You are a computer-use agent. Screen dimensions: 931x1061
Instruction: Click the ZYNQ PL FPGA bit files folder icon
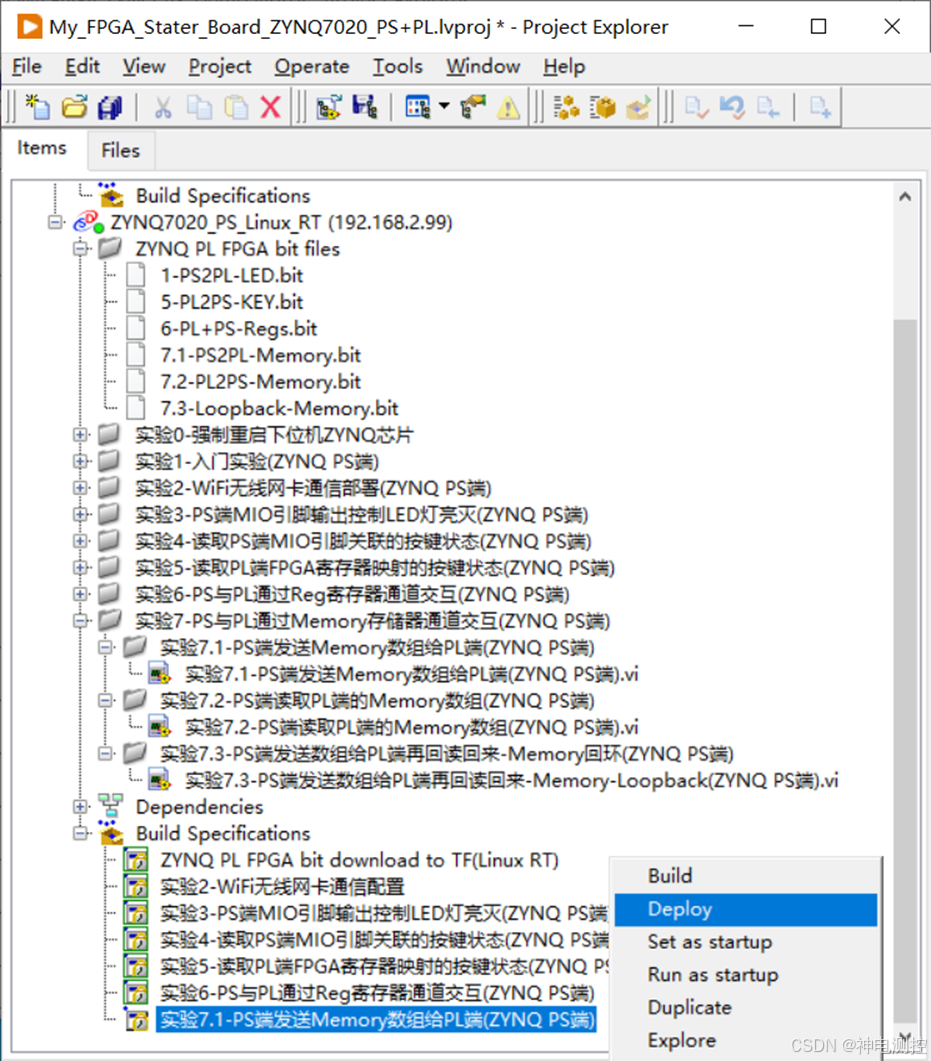click(x=110, y=248)
